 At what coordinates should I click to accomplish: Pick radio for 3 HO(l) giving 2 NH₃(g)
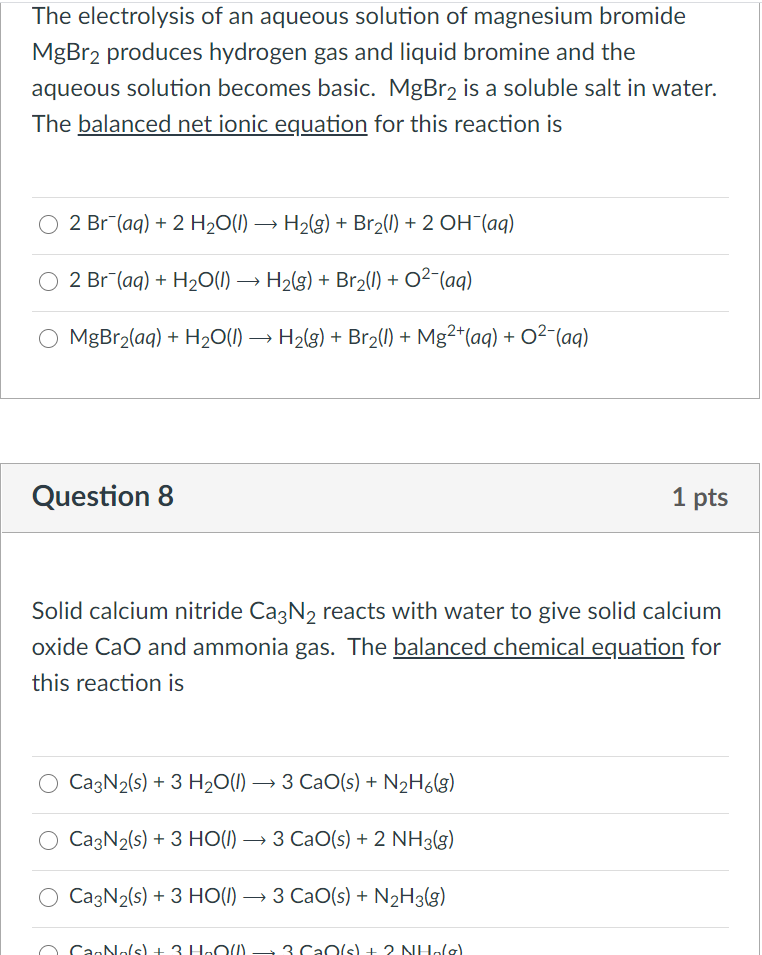pos(49,840)
